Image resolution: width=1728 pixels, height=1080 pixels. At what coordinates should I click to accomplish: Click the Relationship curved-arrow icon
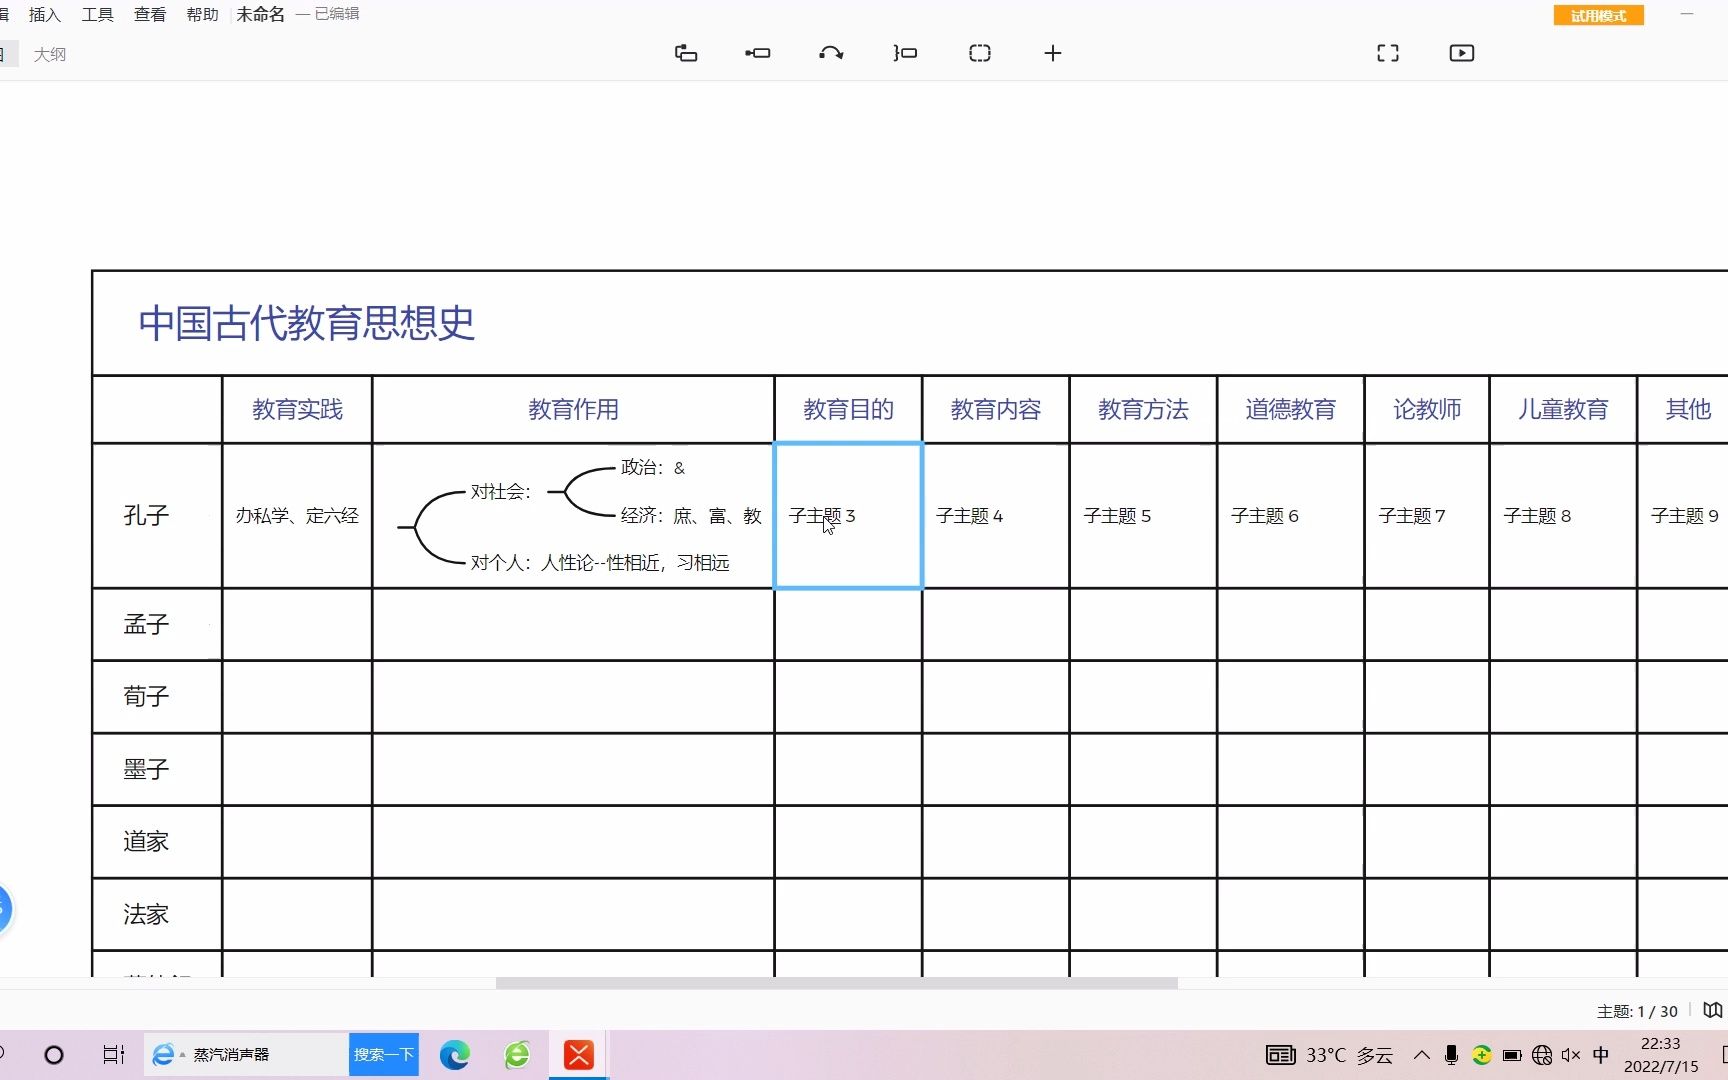(x=831, y=53)
